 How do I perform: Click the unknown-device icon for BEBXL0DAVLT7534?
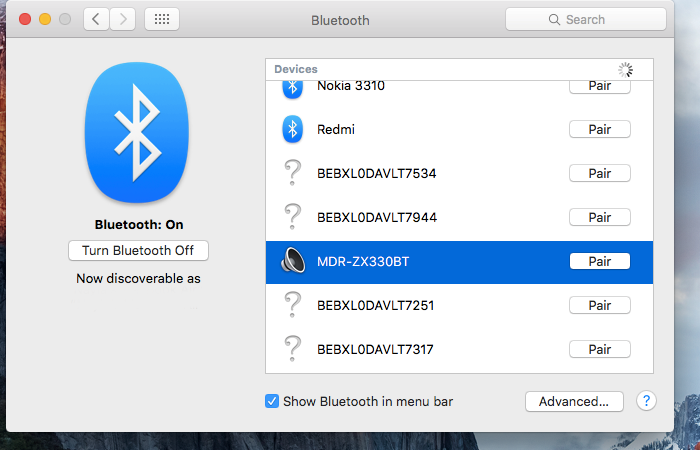click(292, 173)
